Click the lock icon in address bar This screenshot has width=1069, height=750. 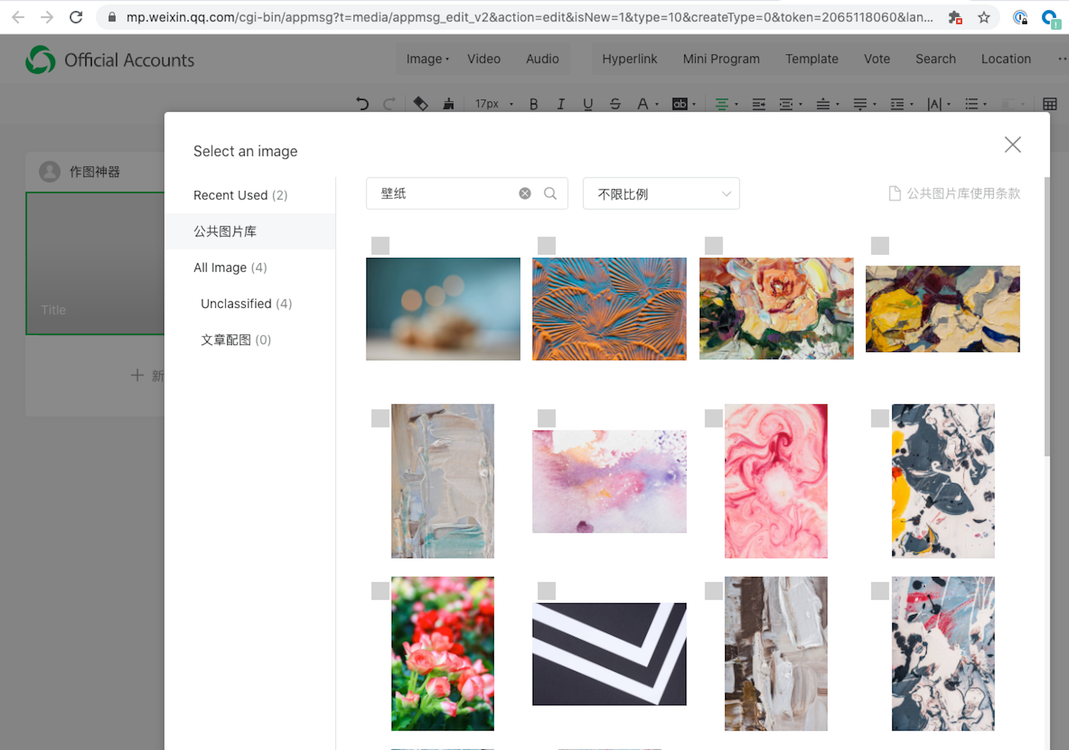111,17
